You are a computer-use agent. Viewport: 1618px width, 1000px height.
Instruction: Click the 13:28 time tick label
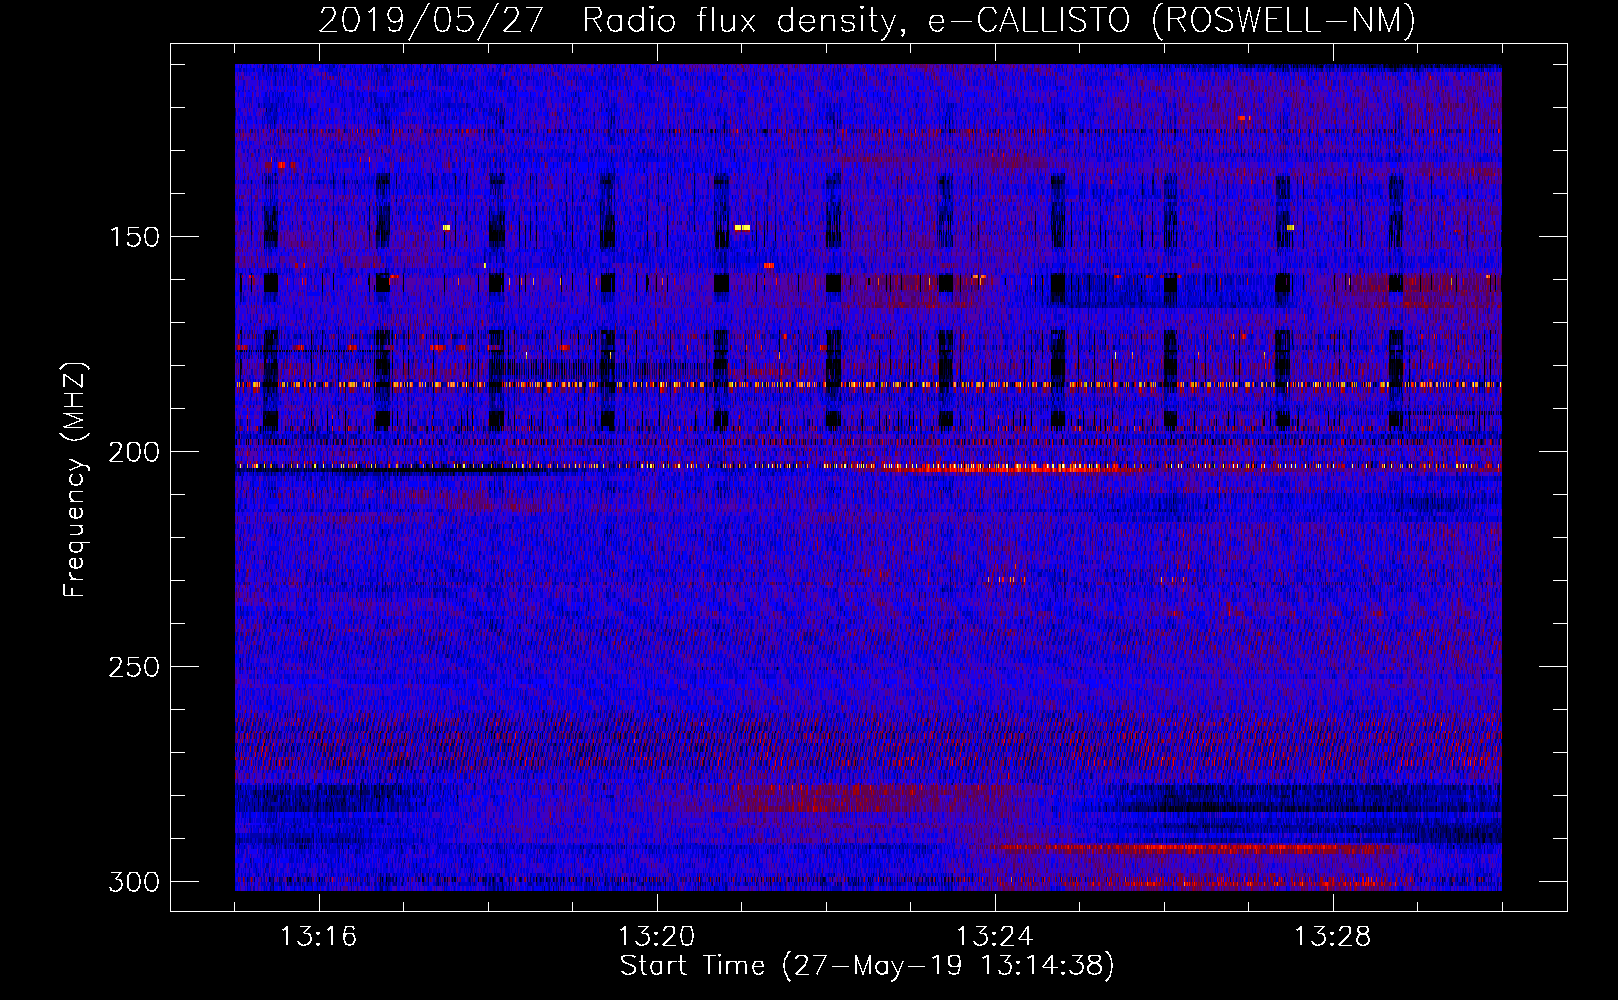(x=1332, y=937)
